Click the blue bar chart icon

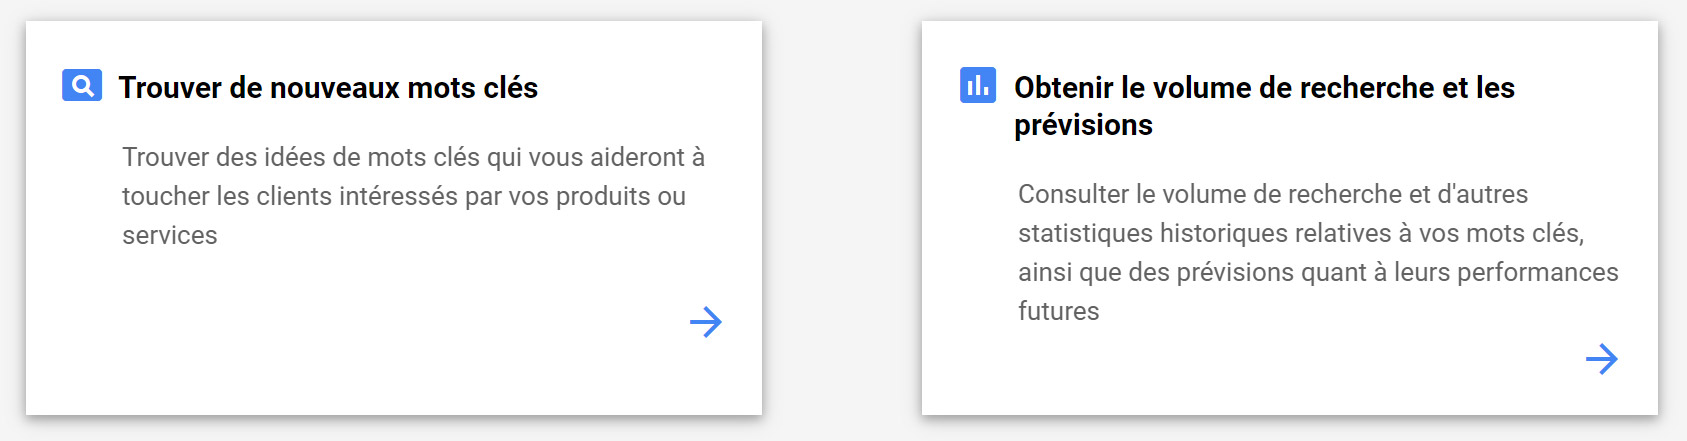[x=977, y=86]
